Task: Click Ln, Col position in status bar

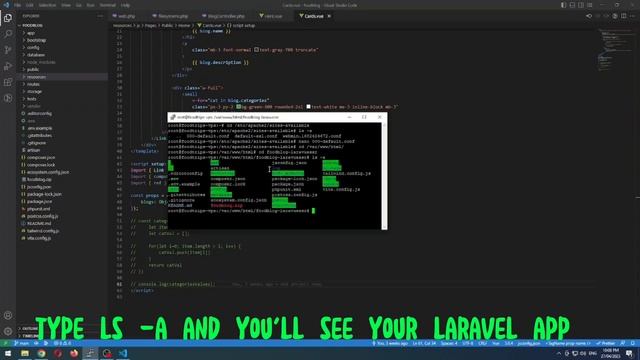Action: click(x=424, y=343)
